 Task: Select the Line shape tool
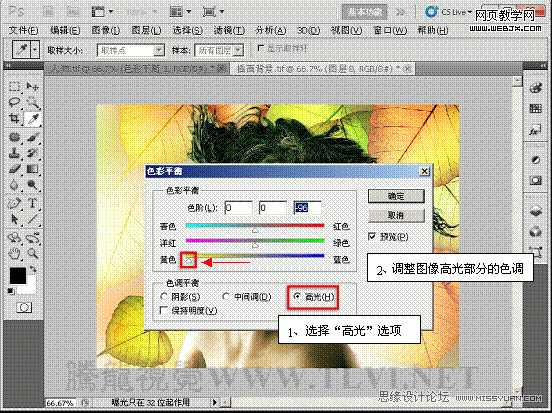pos(33,219)
